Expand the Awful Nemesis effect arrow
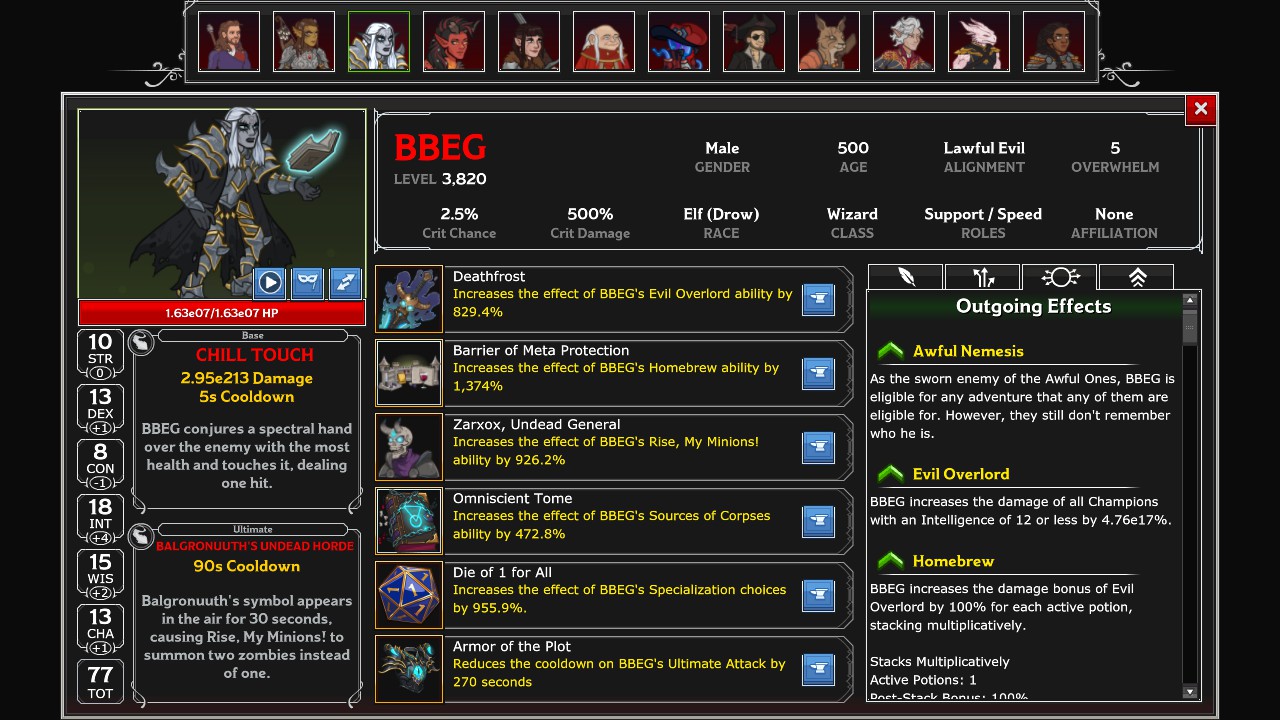Image resolution: width=1280 pixels, height=720 pixels. pyautogui.click(x=890, y=351)
